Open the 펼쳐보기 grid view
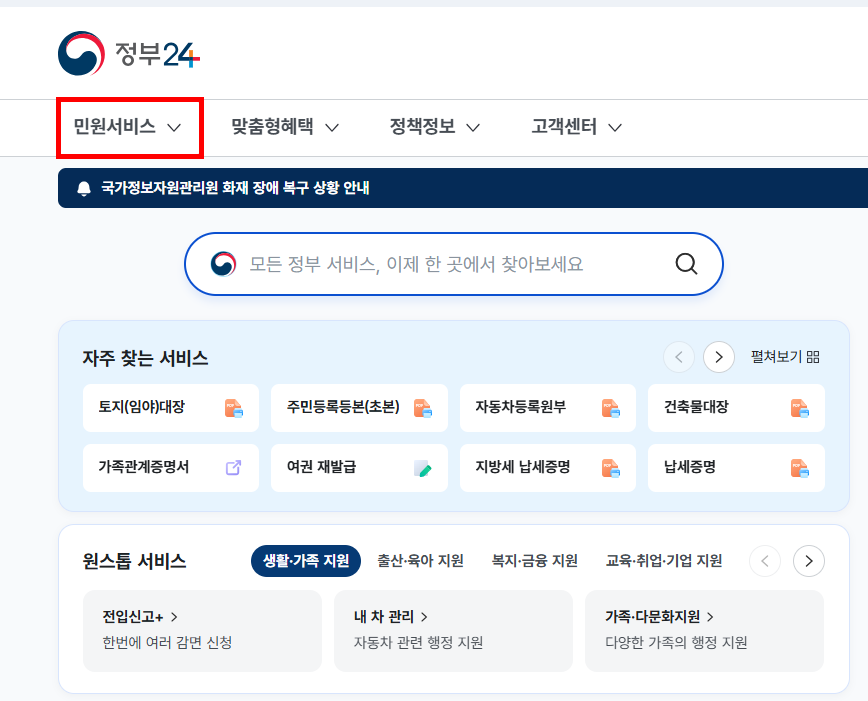 click(x=785, y=357)
